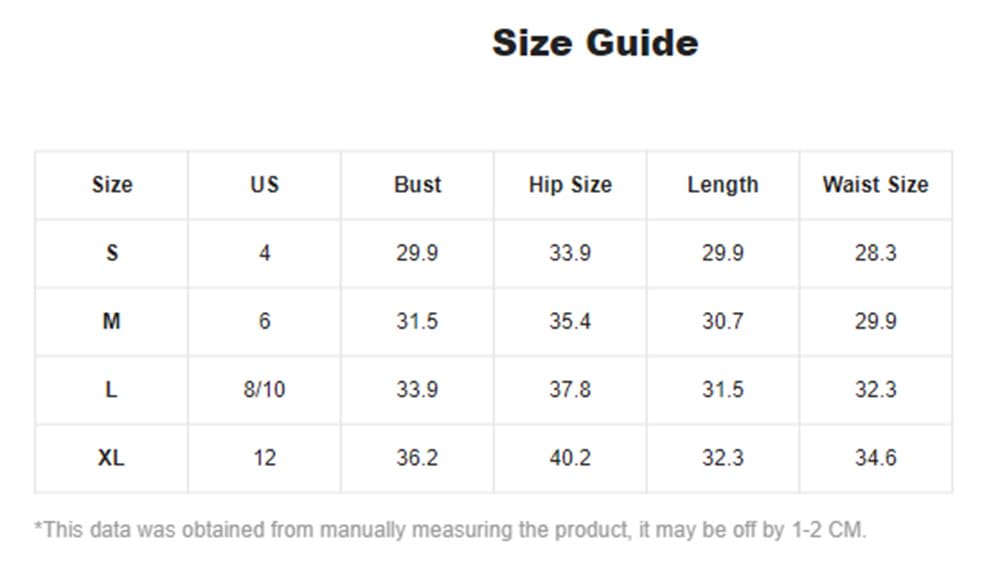Image resolution: width=1000 pixels, height=566 pixels.
Task: Click the Size Guide heading
Action: tap(595, 43)
